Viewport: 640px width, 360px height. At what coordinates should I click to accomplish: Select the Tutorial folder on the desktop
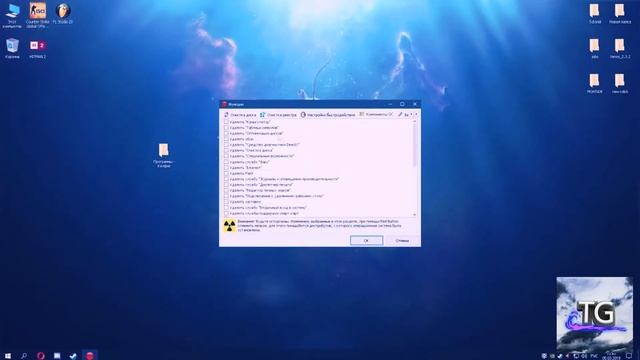pos(595,13)
